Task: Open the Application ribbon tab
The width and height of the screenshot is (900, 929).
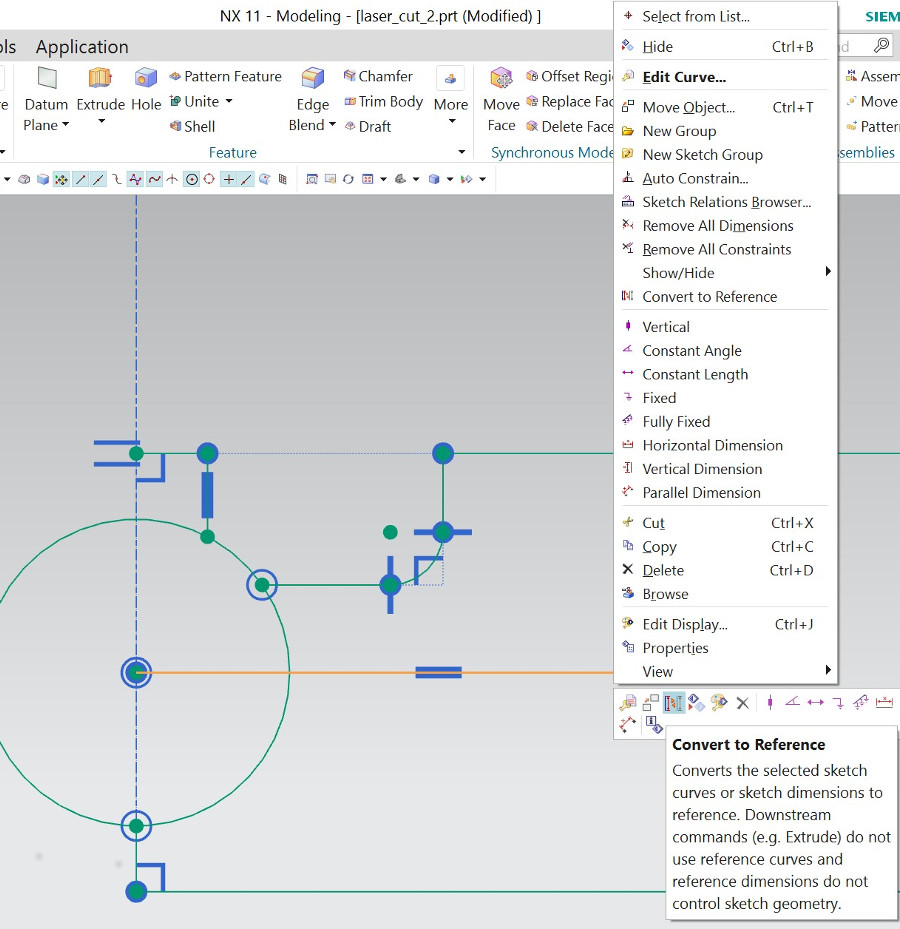Action: click(82, 47)
